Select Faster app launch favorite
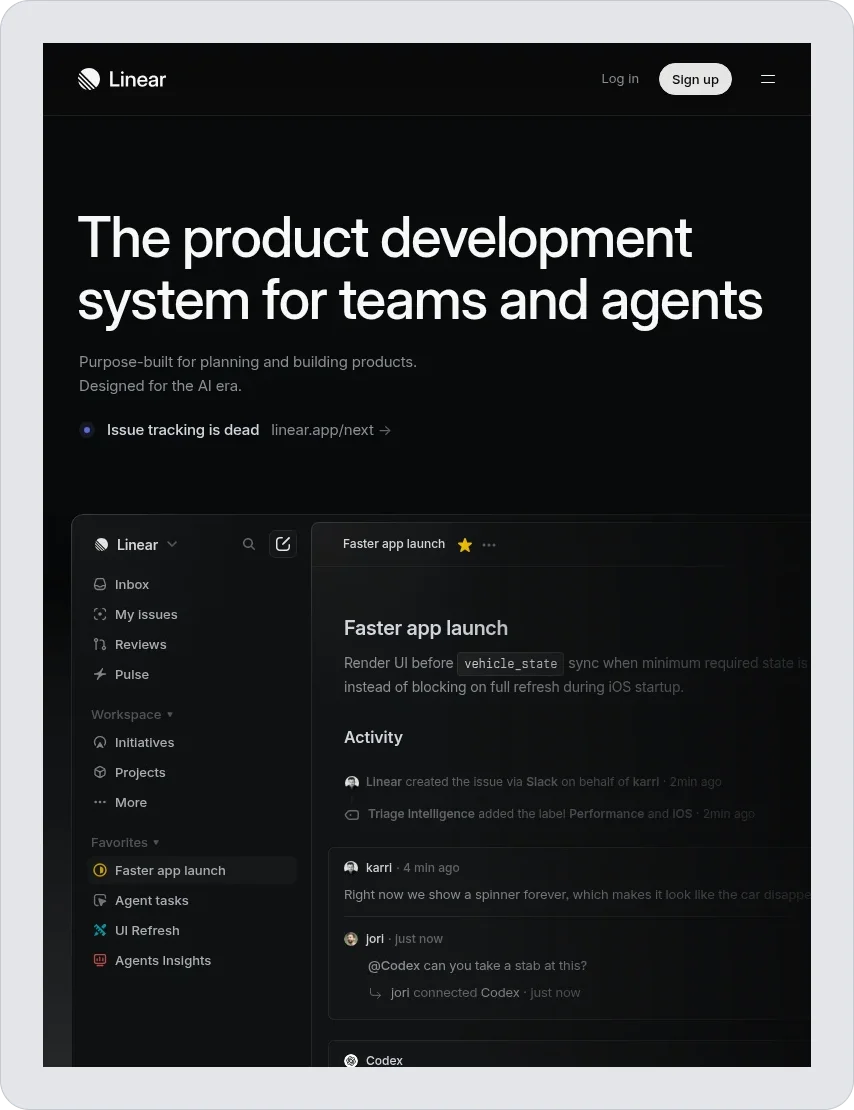The width and height of the screenshot is (854, 1110). (x=191, y=870)
